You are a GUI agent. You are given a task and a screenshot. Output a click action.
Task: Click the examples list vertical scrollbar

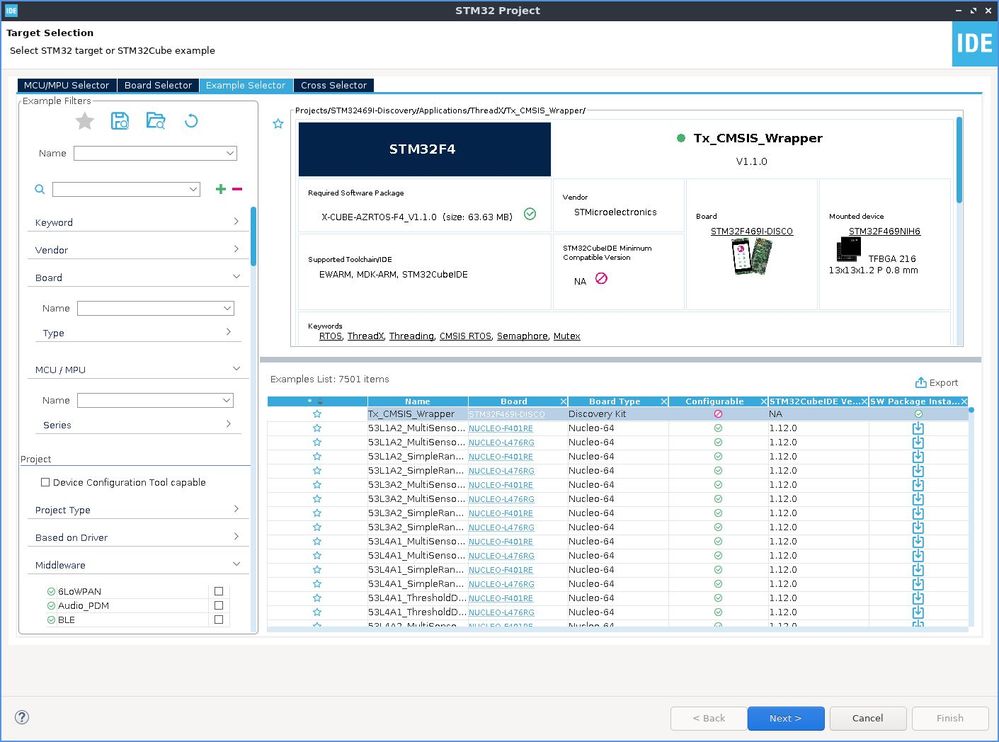point(971,410)
